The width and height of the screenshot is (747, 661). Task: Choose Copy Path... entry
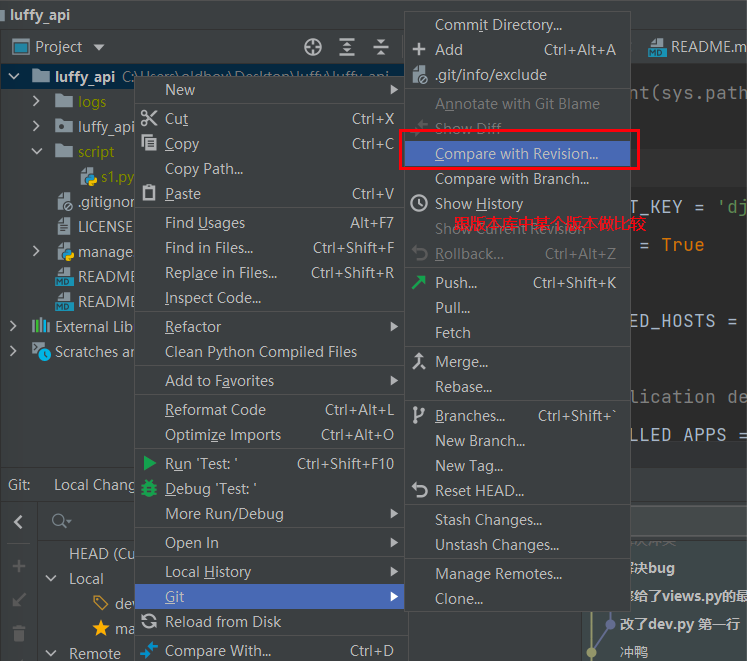pos(270,169)
